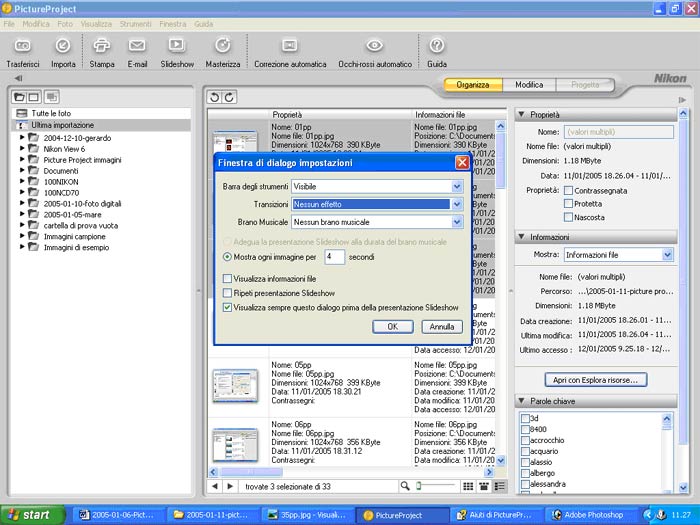Go to next image with the right arrow
The image size is (700, 525).
(230, 486)
